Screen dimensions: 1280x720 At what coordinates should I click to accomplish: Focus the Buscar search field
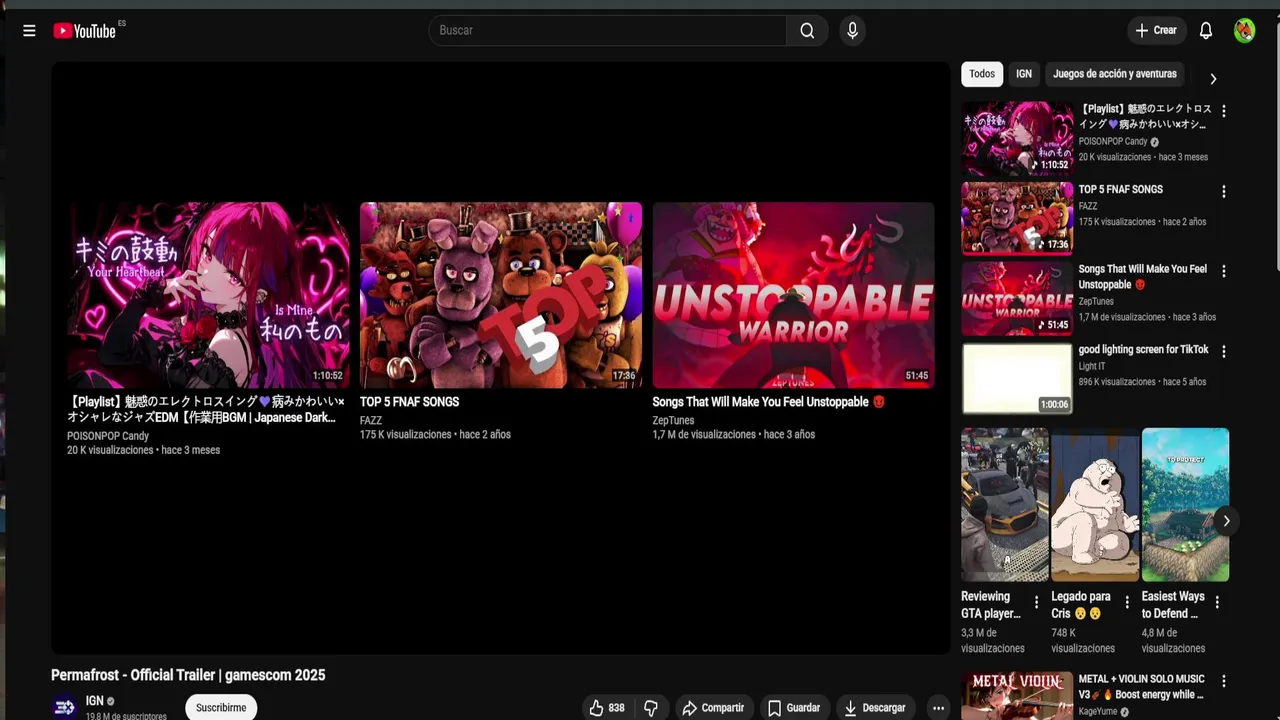[x=607, y=31]
